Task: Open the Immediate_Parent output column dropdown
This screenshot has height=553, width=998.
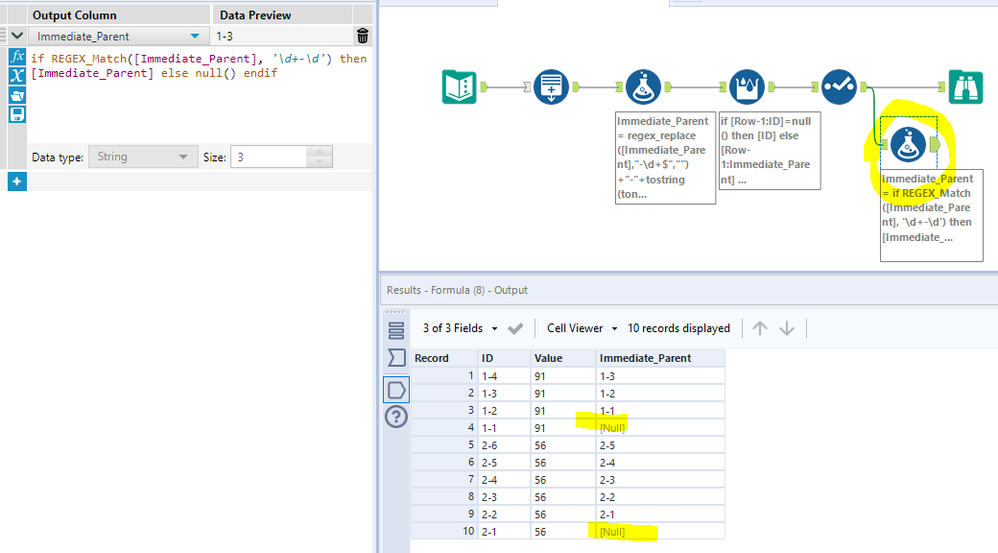Action: 194,36
